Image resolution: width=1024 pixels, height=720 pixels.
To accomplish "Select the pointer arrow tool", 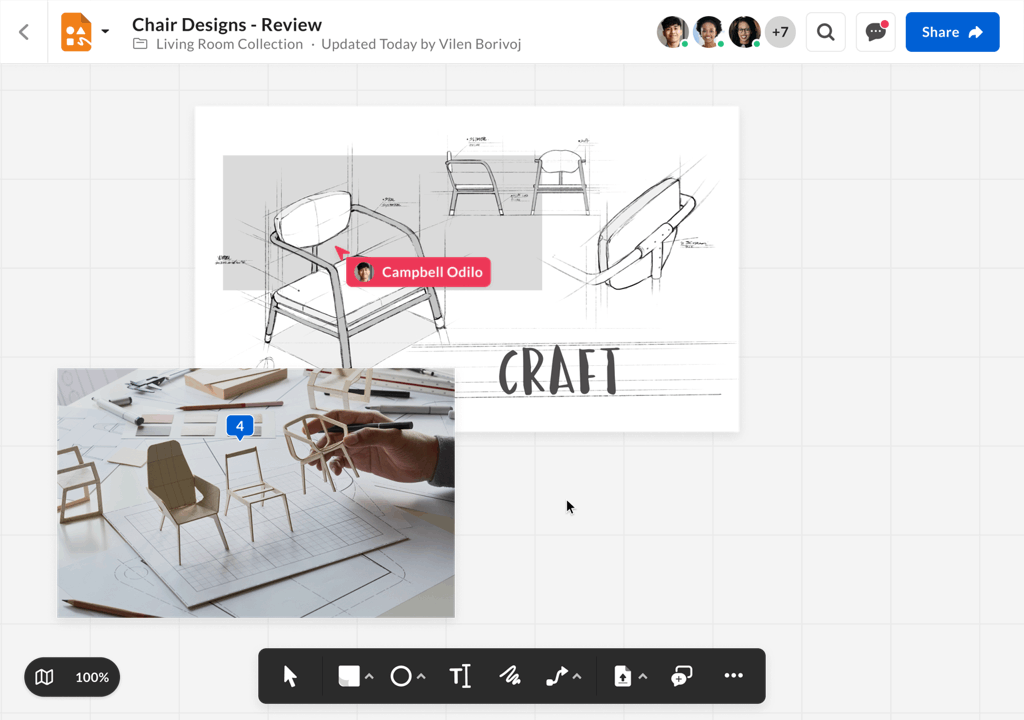I will click(x=290, y=676).
